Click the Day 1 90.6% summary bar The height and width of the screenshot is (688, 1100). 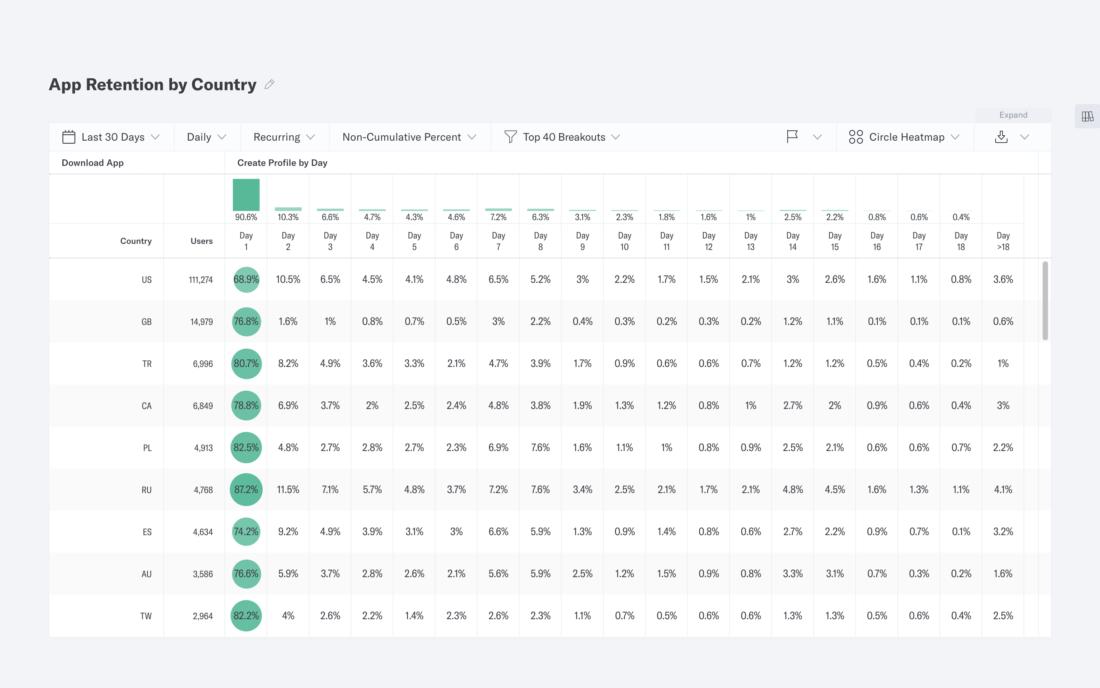click(246, 196)
